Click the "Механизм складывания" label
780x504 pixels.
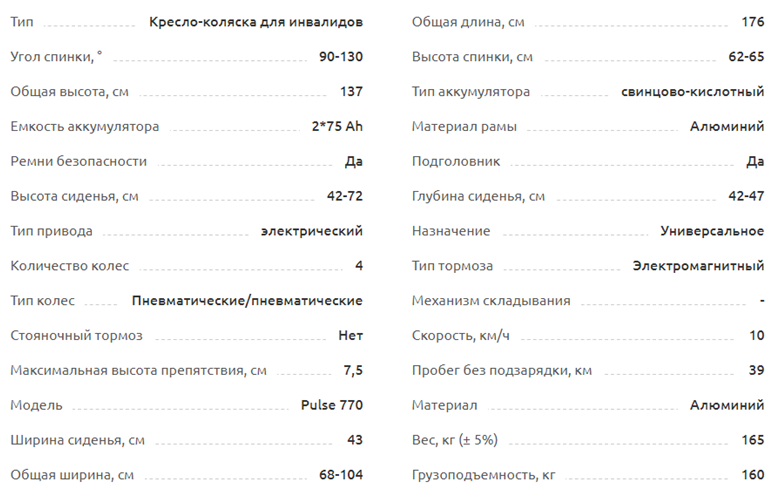coord(491,300)
